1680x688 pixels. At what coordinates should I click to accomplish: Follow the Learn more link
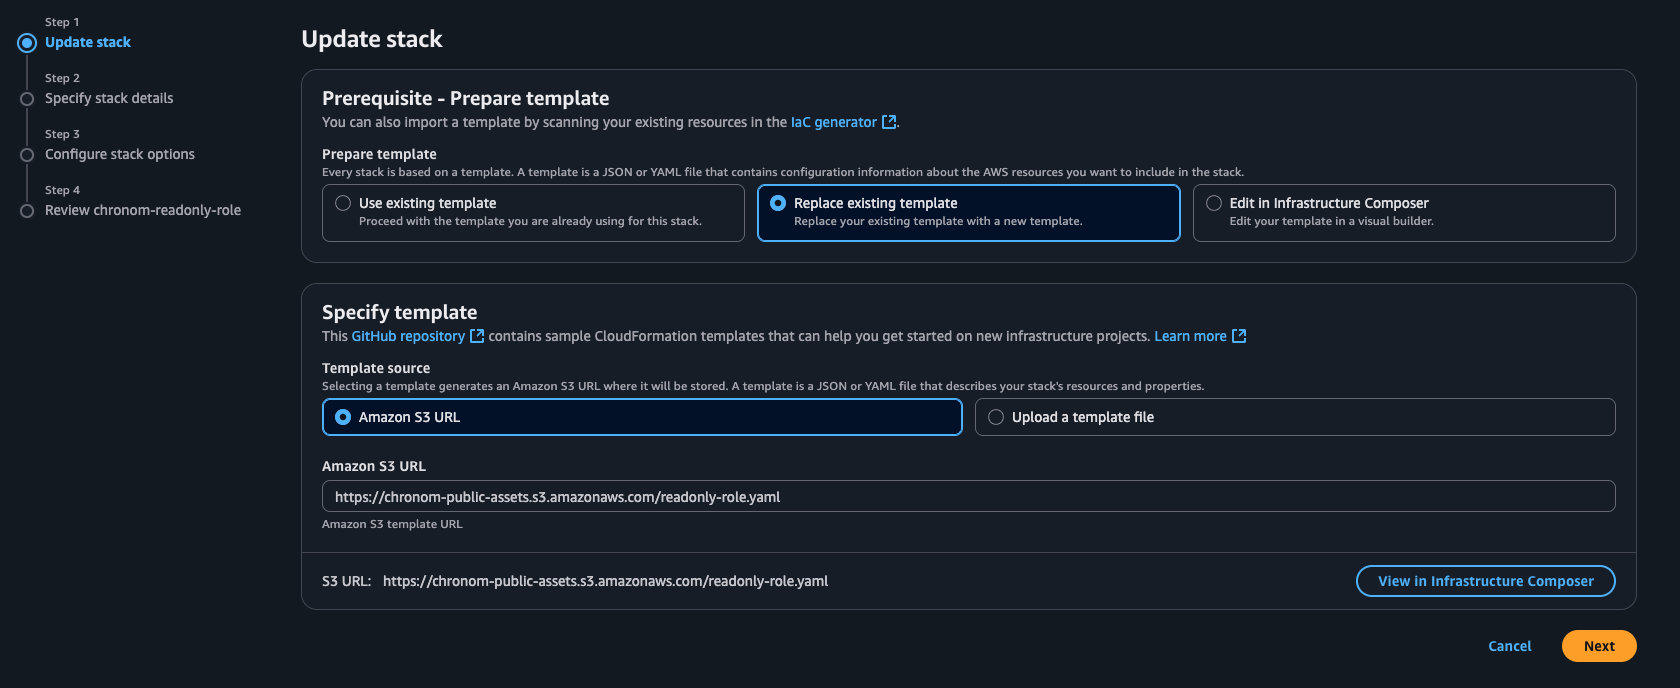pyautogui.click(x=1190, y=336)
